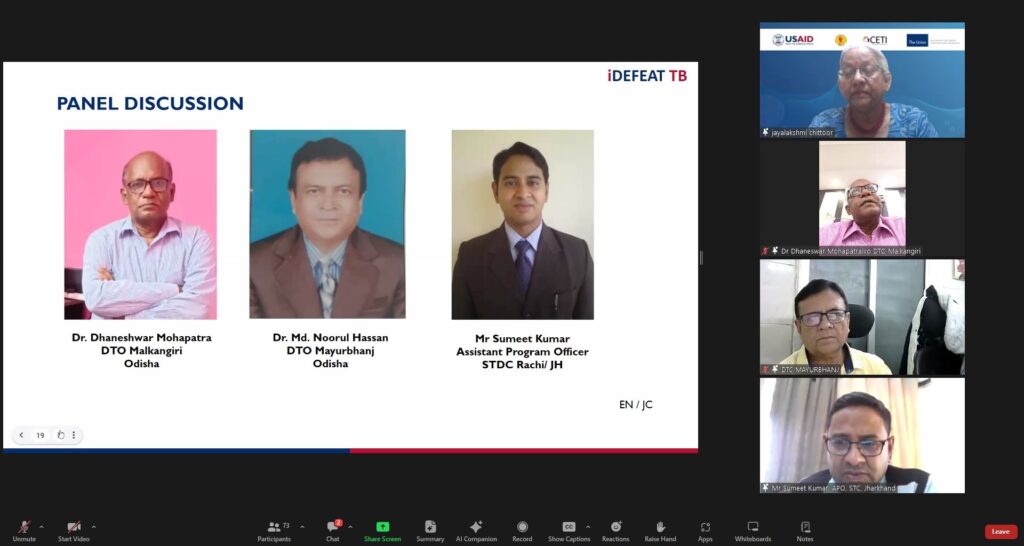1024x546 pixels.
Task: Open the slide control three-dot menu
Action: [73, 435]
